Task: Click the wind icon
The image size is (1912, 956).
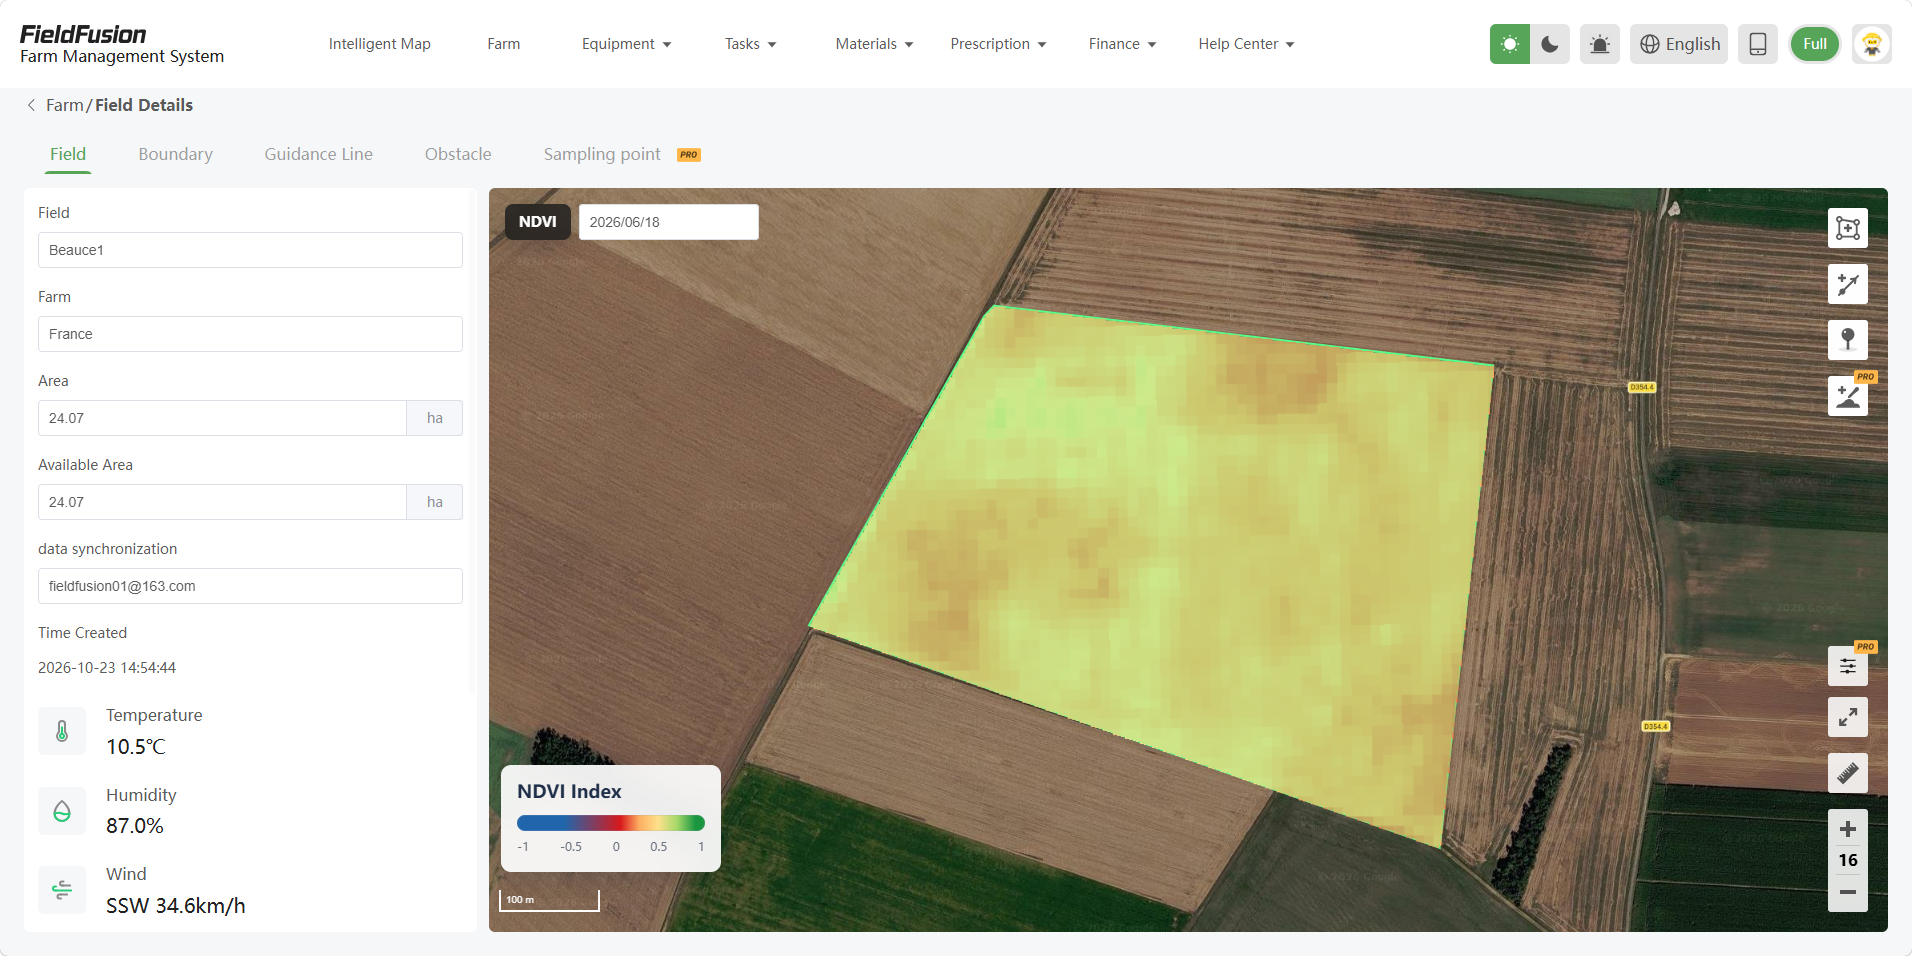Action: tap(62, 890)
